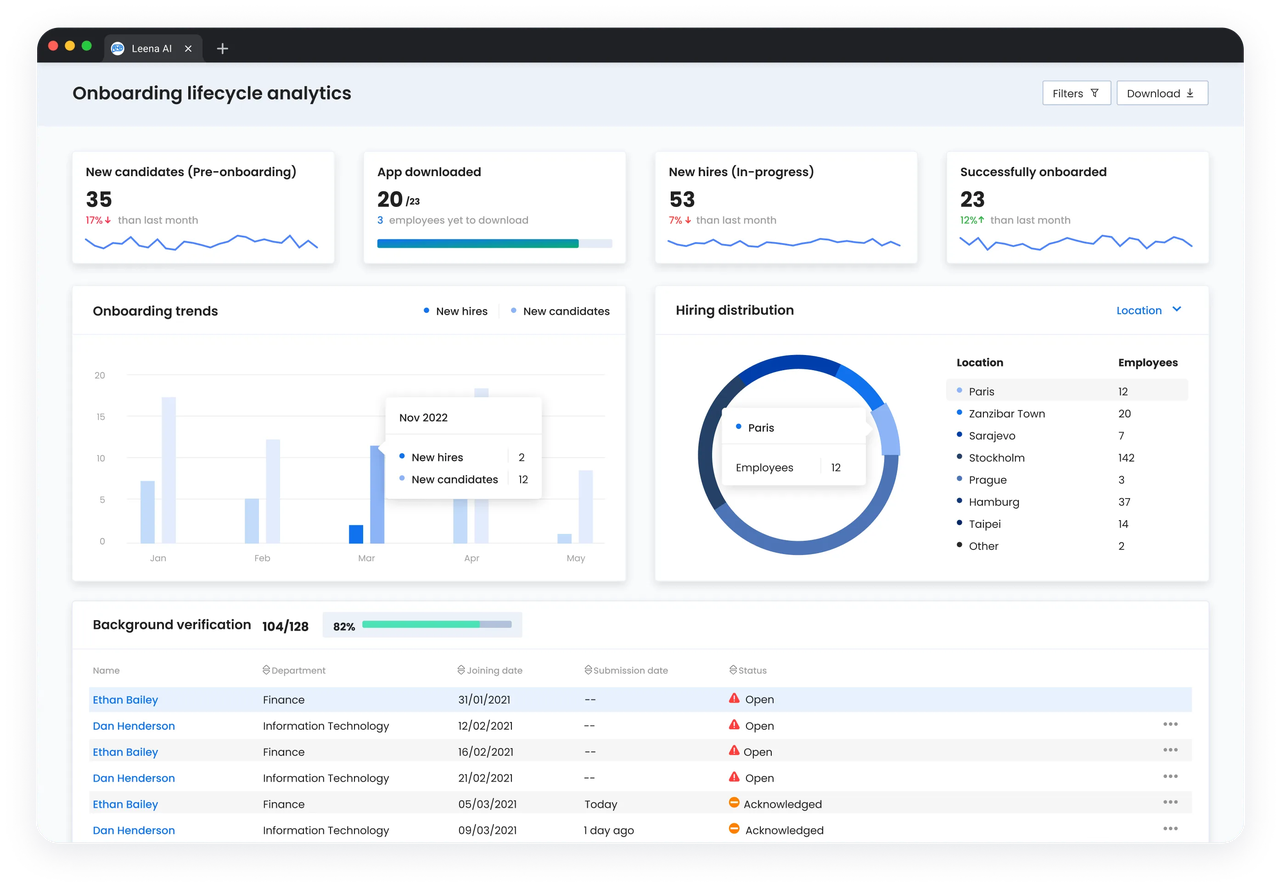Image resolution: width=1280 pixels, height=888 pixels.
Task: Click the red down arrow beside 17%
Action: (x=108, y=220)
